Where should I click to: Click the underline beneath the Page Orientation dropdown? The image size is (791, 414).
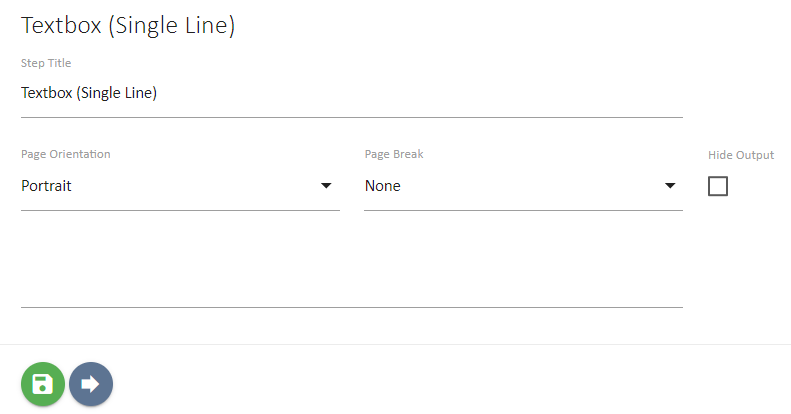[x=180, y=210]
